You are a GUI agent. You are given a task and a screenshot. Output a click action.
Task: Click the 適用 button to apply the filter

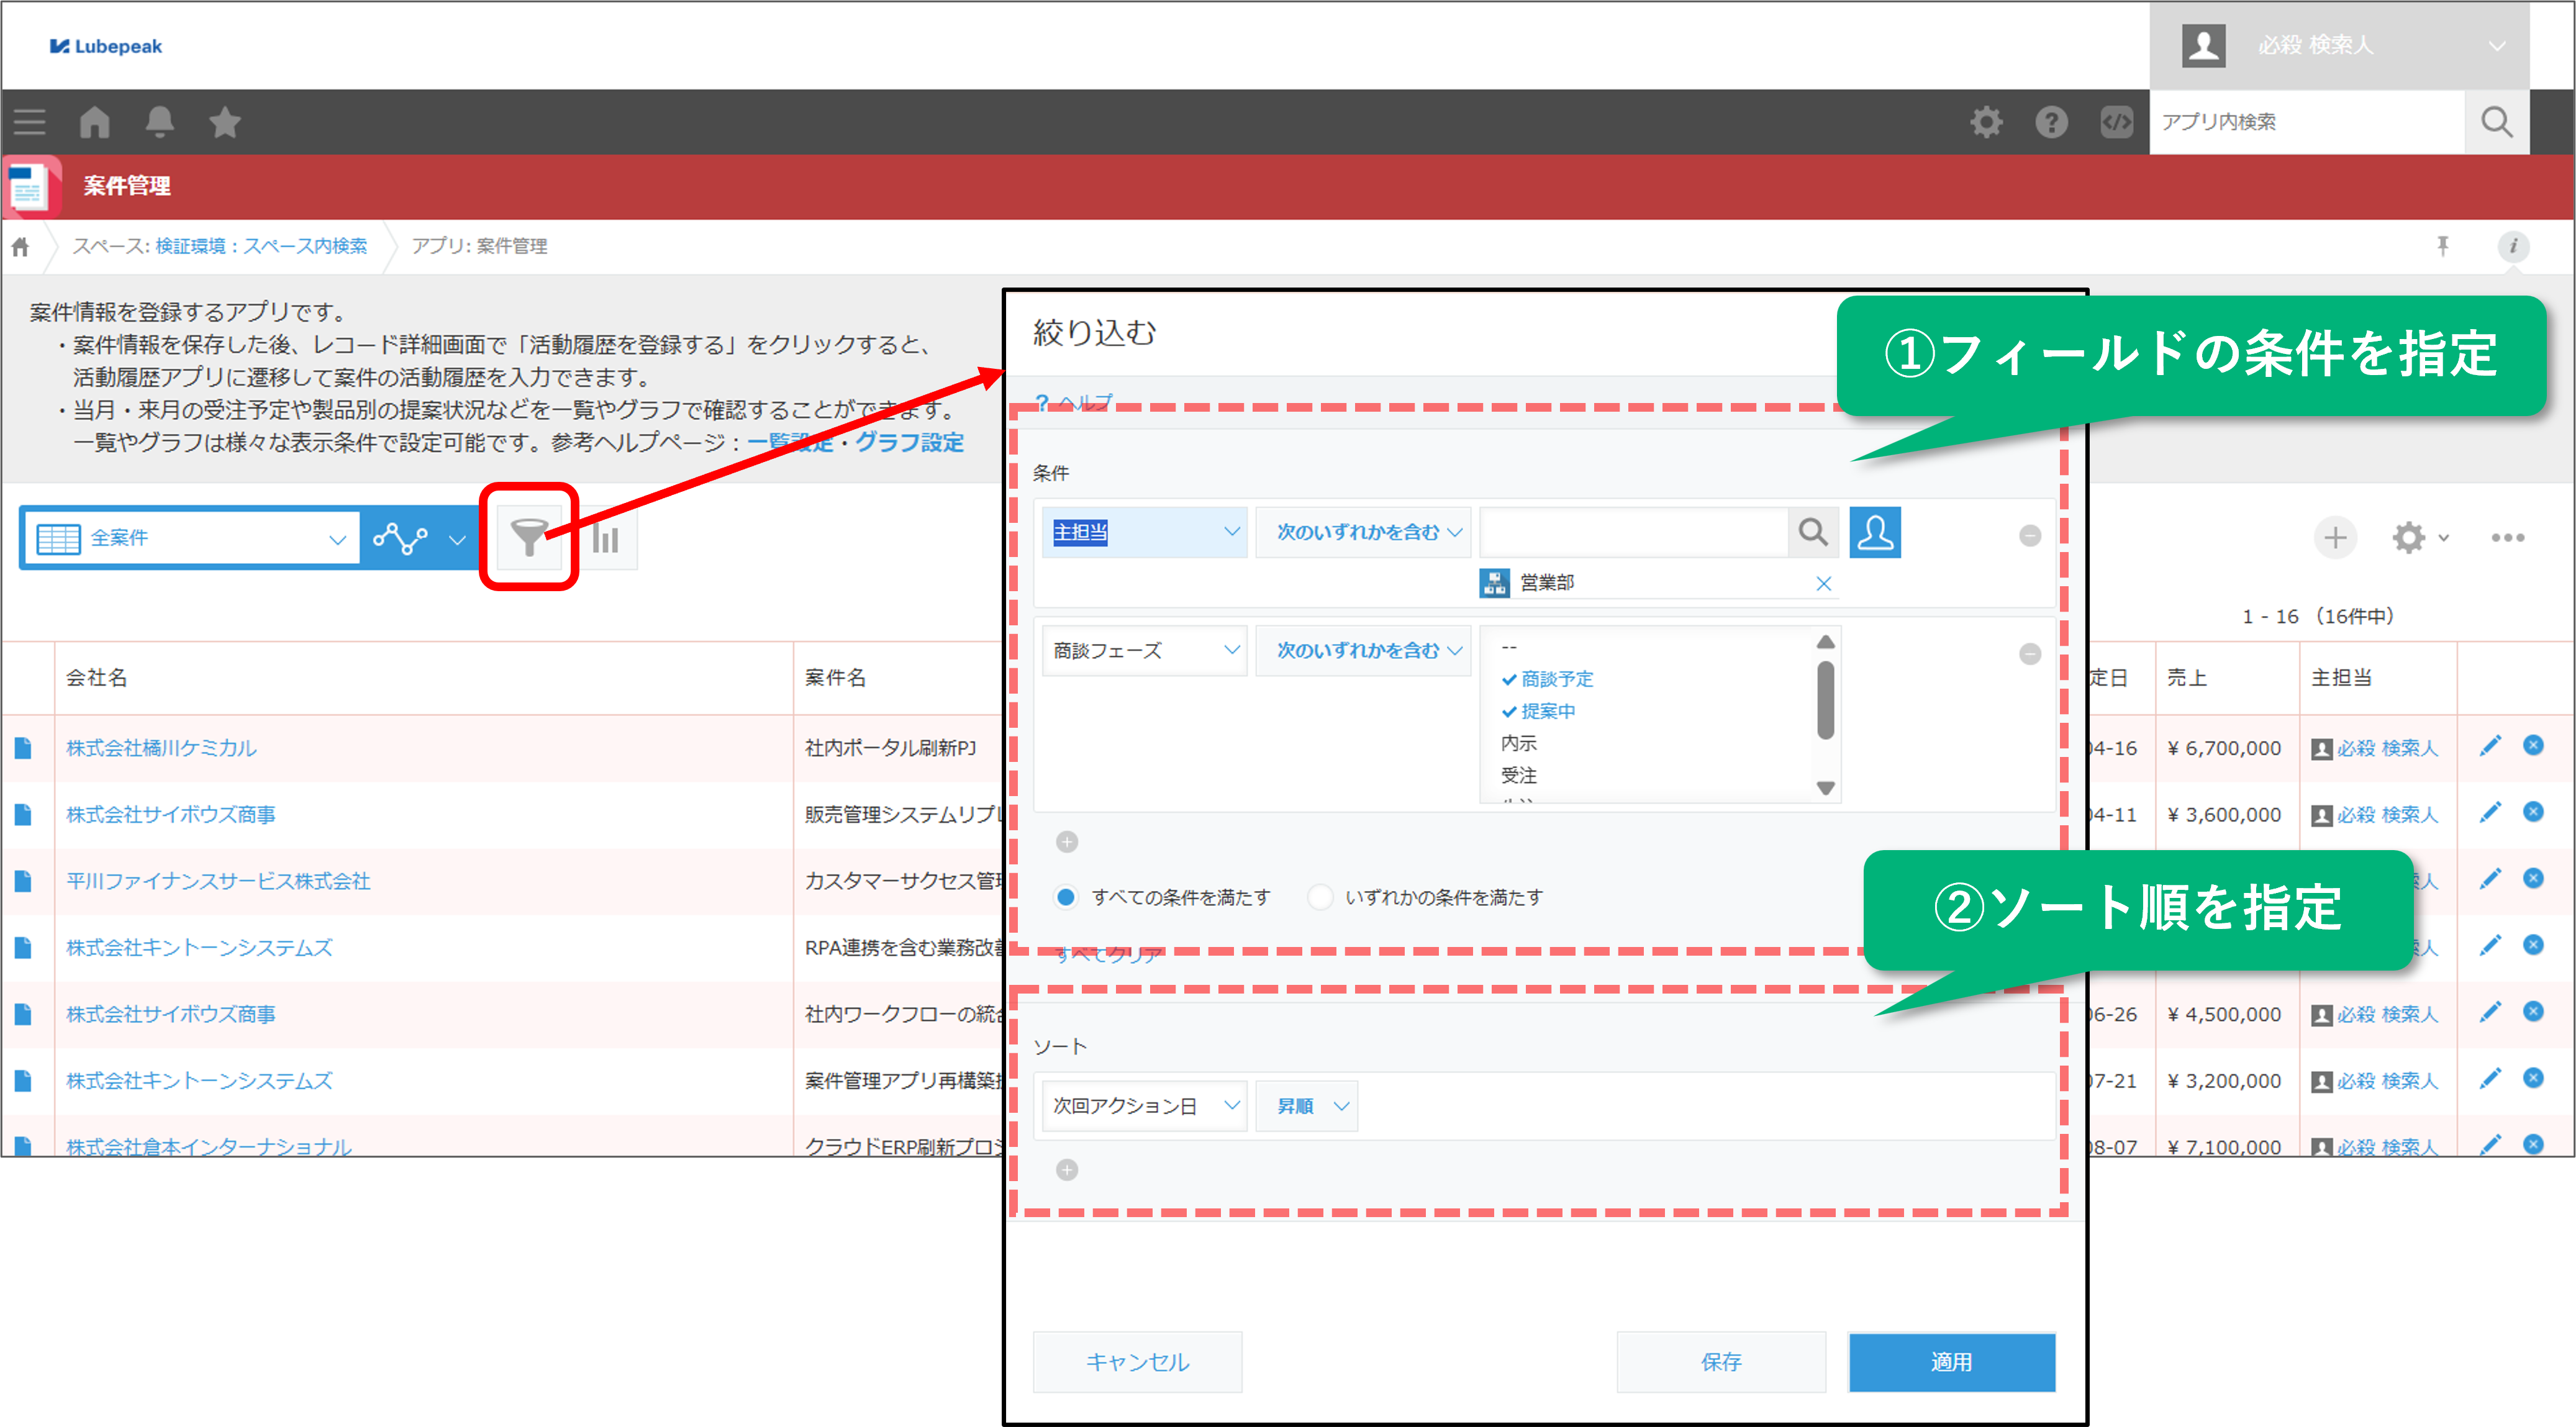tap(1951, 1362)
